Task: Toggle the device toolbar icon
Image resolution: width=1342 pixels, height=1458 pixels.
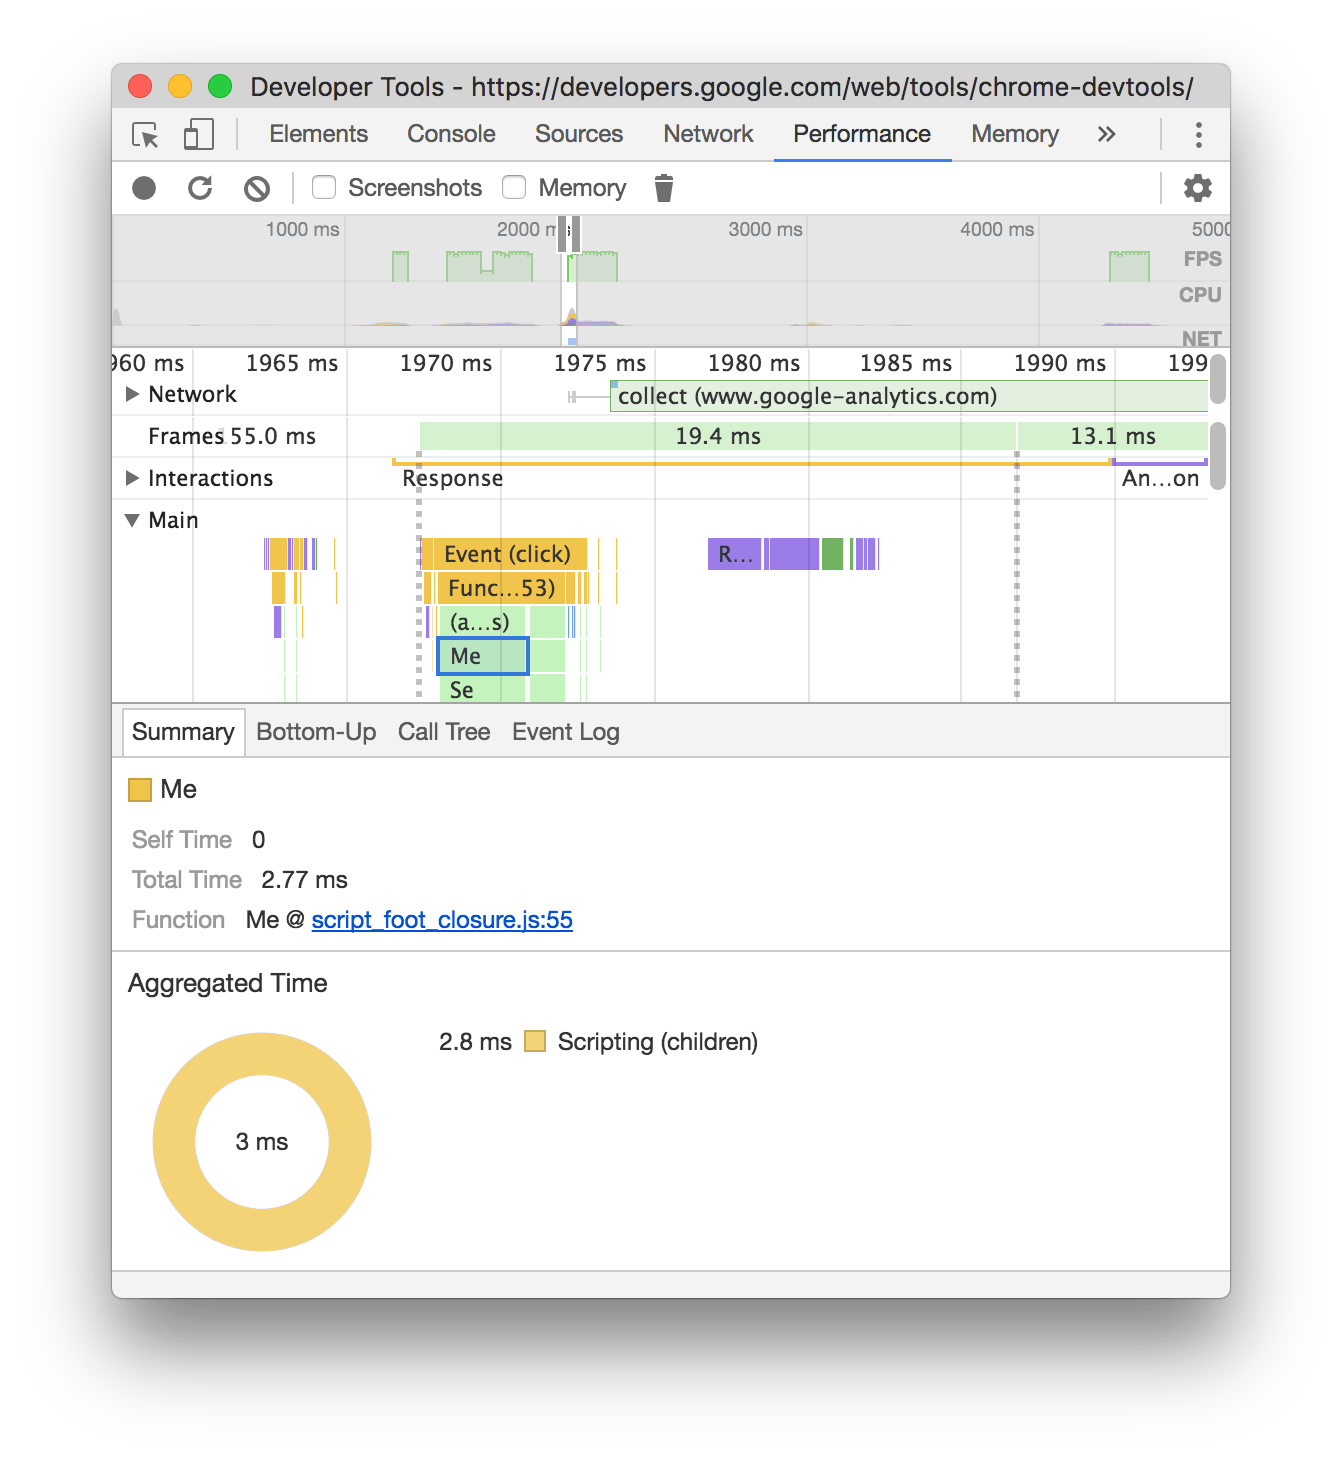Action: (199, 134)
